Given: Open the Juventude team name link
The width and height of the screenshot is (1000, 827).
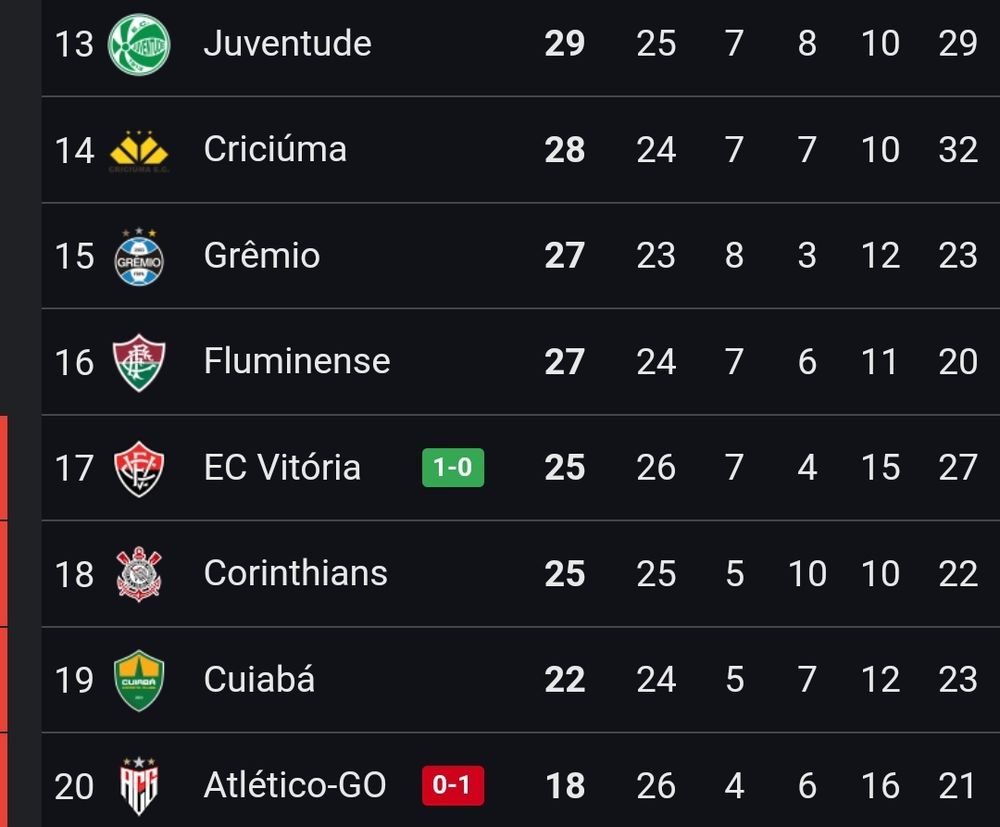Looking at the screenshot, I should (x=287, y=44).
